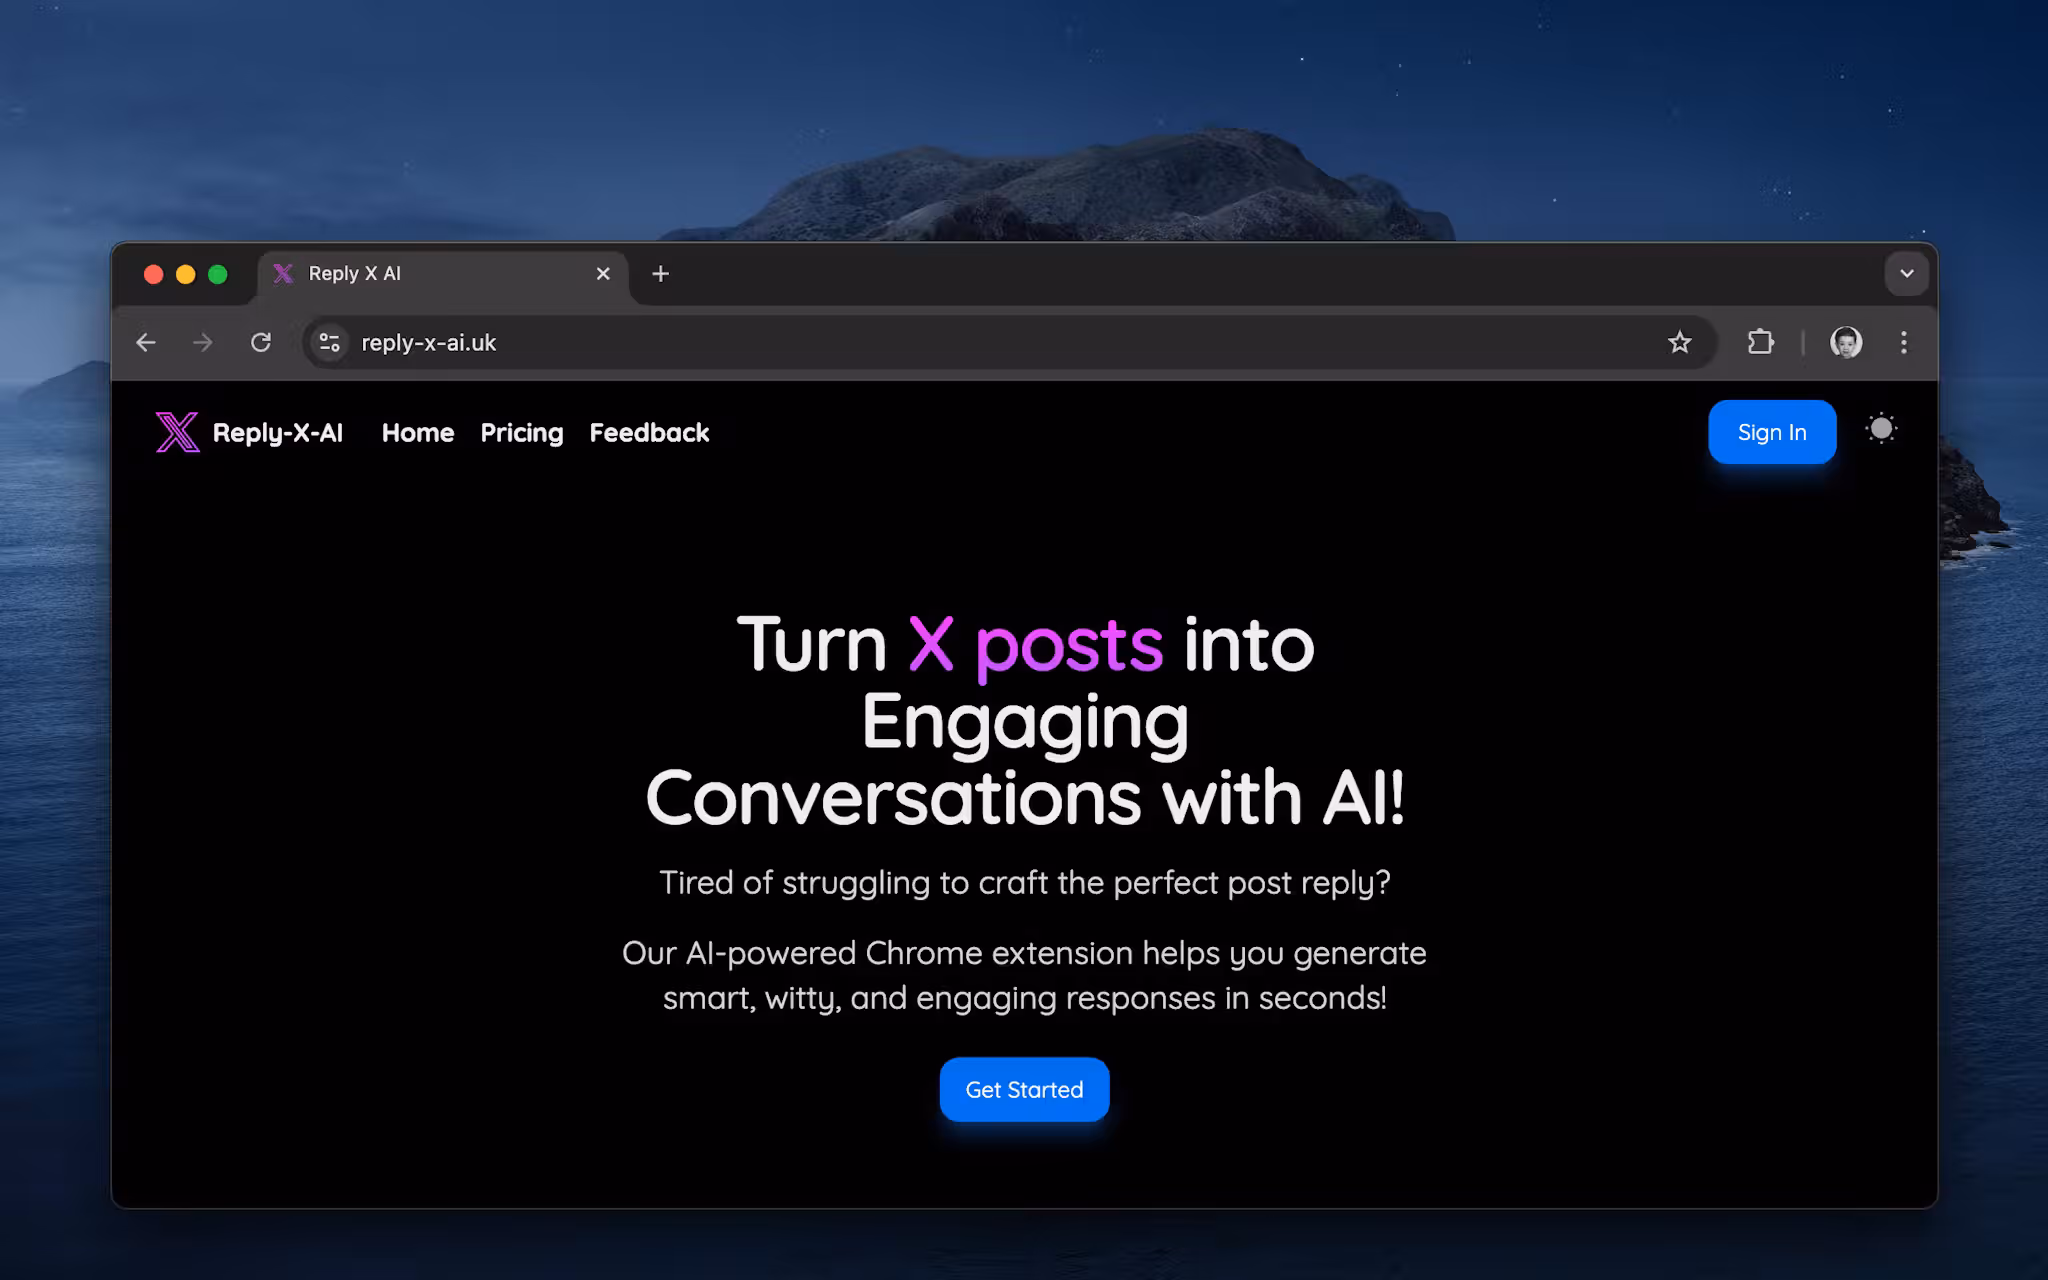Open the browser extensions puzzle icon
Image resolution: width=2048 pixels, height=1280 pixels.
[x=1761, y=343]
